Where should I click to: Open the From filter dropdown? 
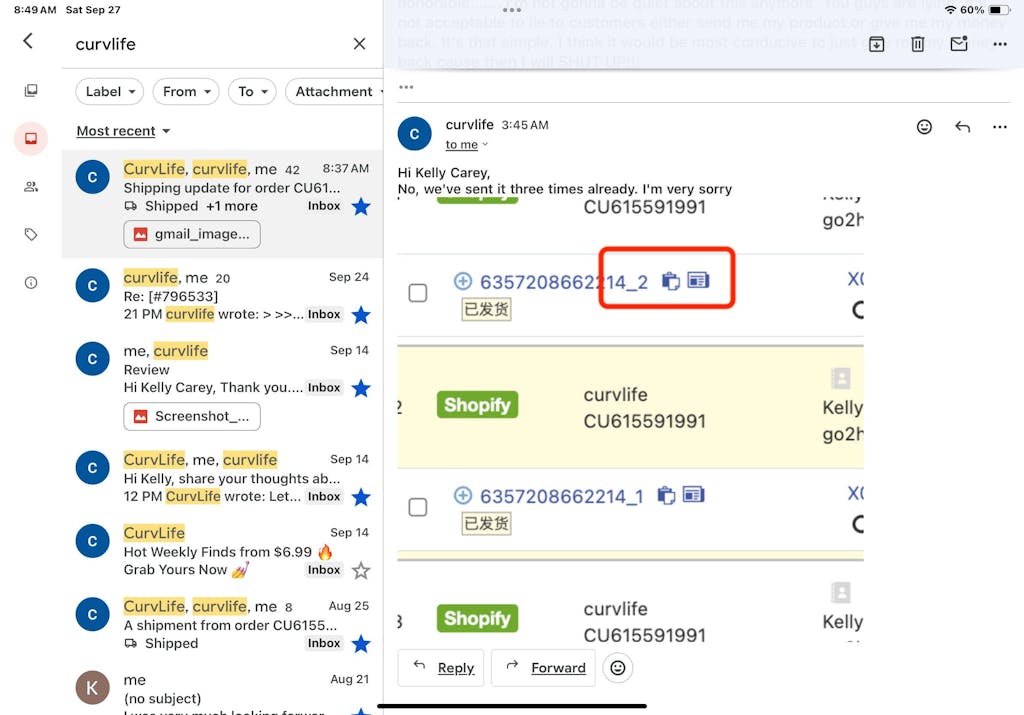[187, 91]
